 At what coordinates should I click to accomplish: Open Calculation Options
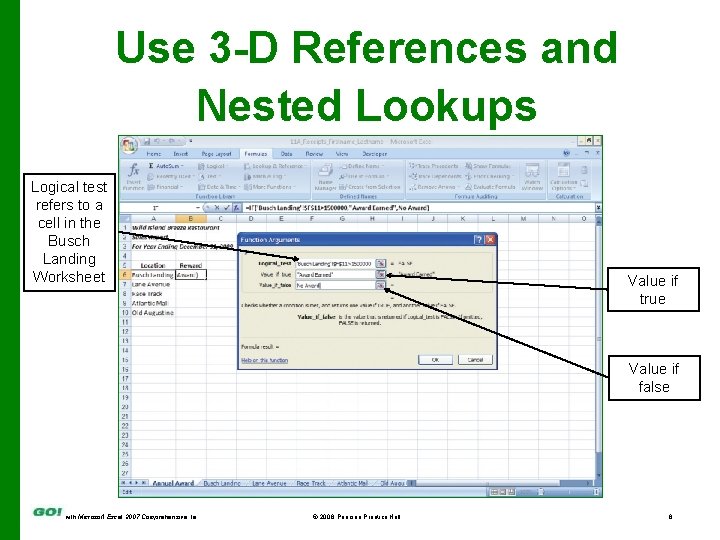pyautogui.click(x=563, y=177)
